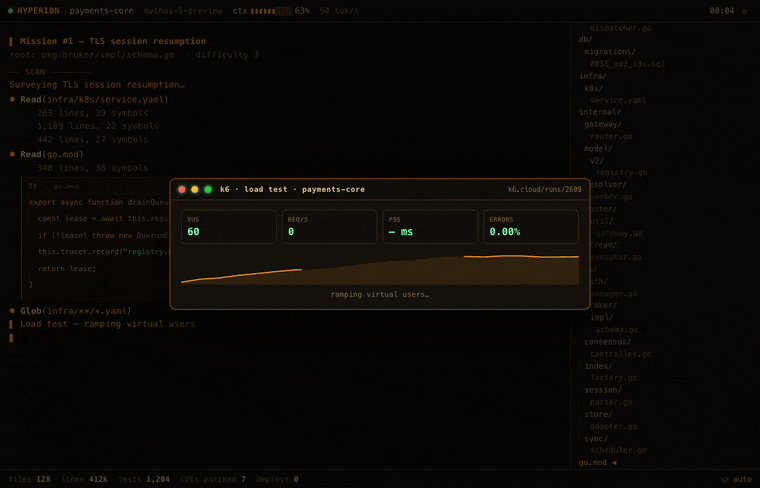Click the bullet beside Glob(infra/**/*.yaml)
Screen dimensions: 760x488
coord(13,311)
